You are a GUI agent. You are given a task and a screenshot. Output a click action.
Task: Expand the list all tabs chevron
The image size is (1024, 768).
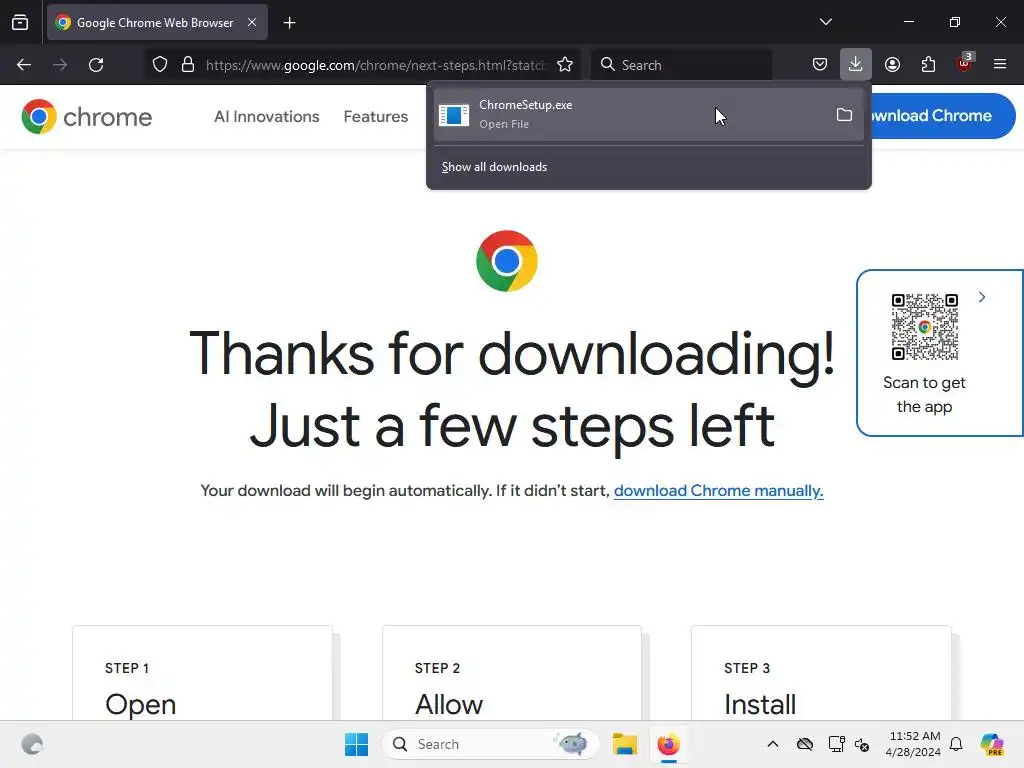click(x=825, y=22)
